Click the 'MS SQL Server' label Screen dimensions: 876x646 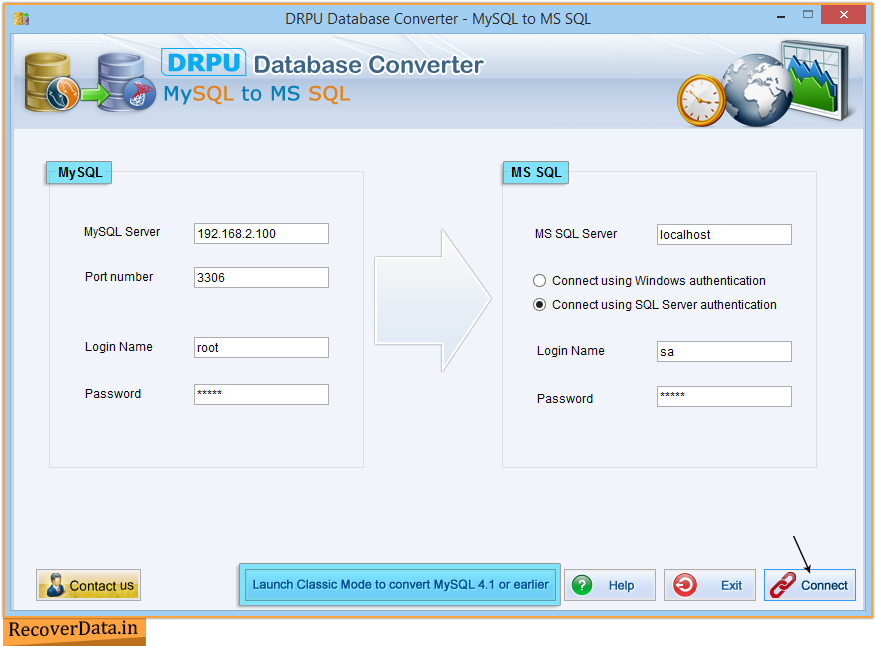coord(576,234)
